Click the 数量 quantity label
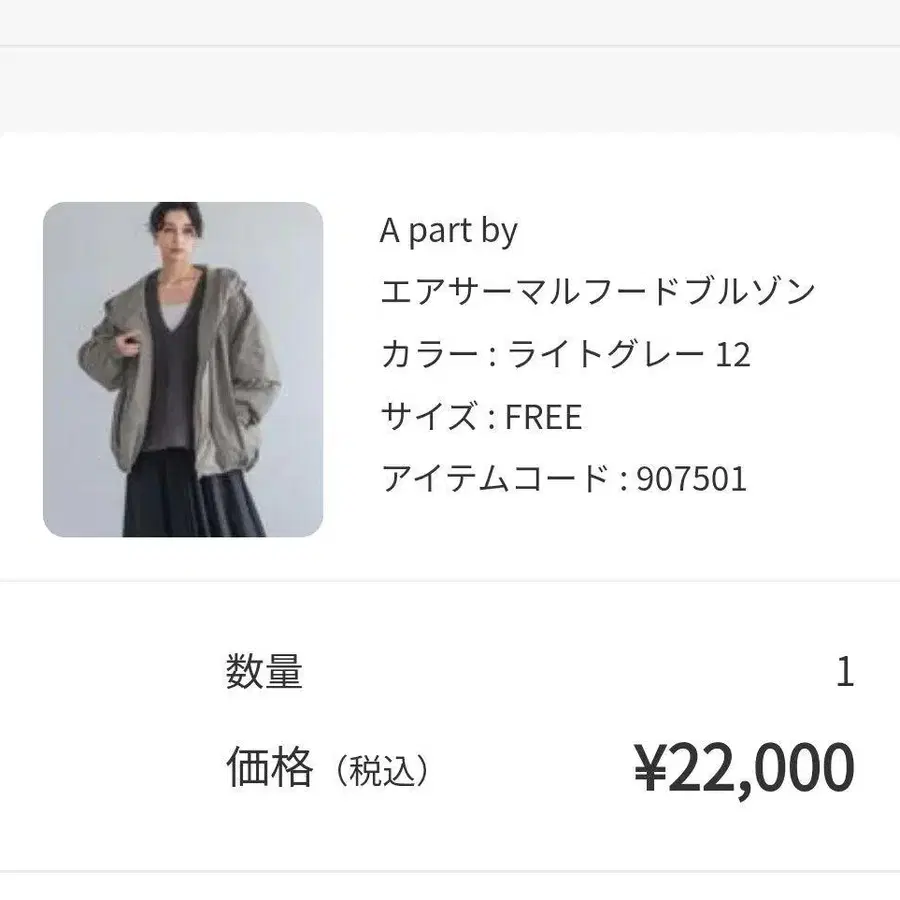Screen dimensions: 900x900 [264, 672]
